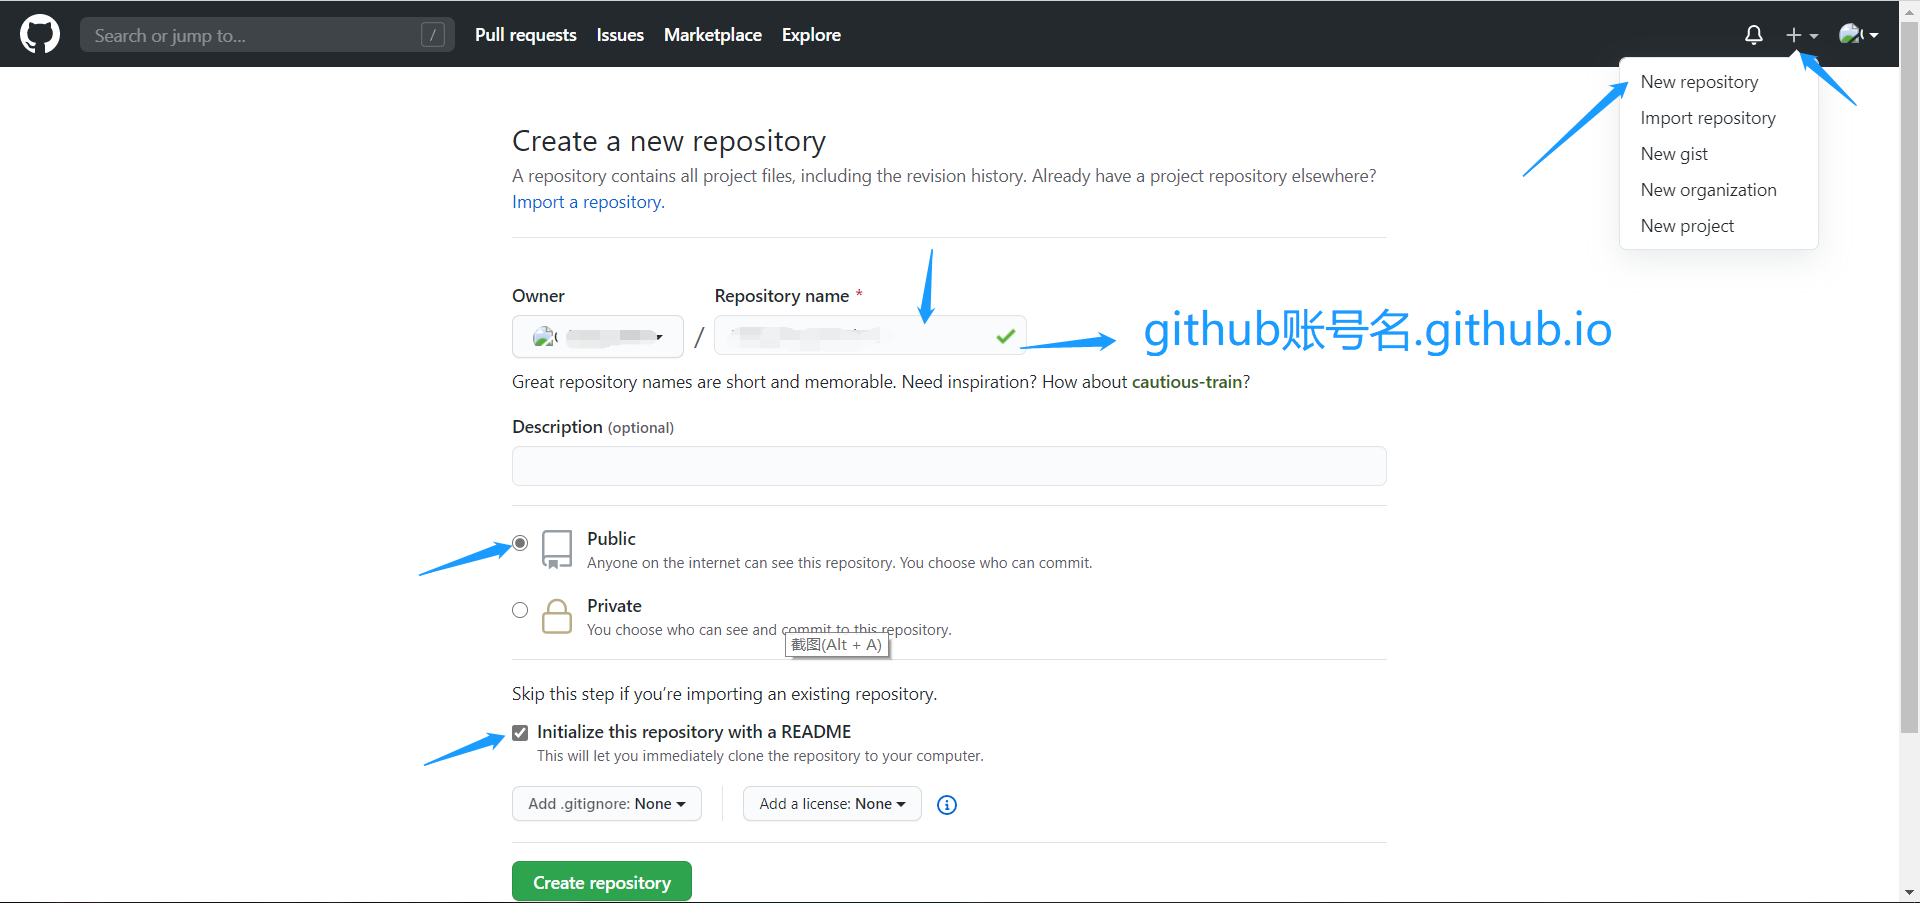
Task: Click the page vertical scrollbar
Action: 1909,400
